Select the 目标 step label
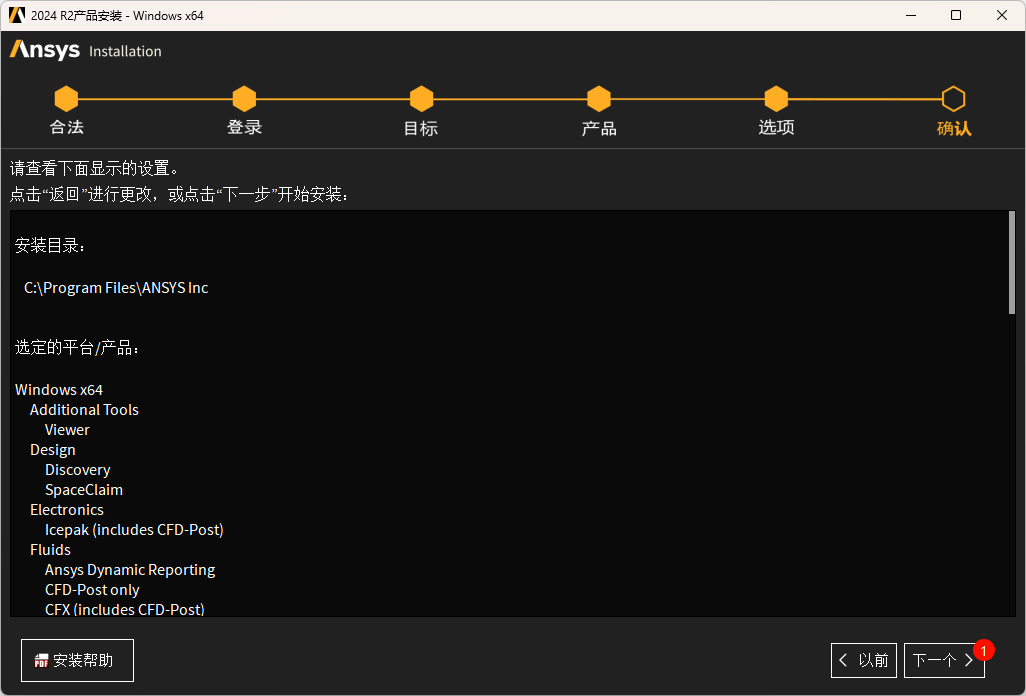The image size is (1026, 696). point(421,128)
